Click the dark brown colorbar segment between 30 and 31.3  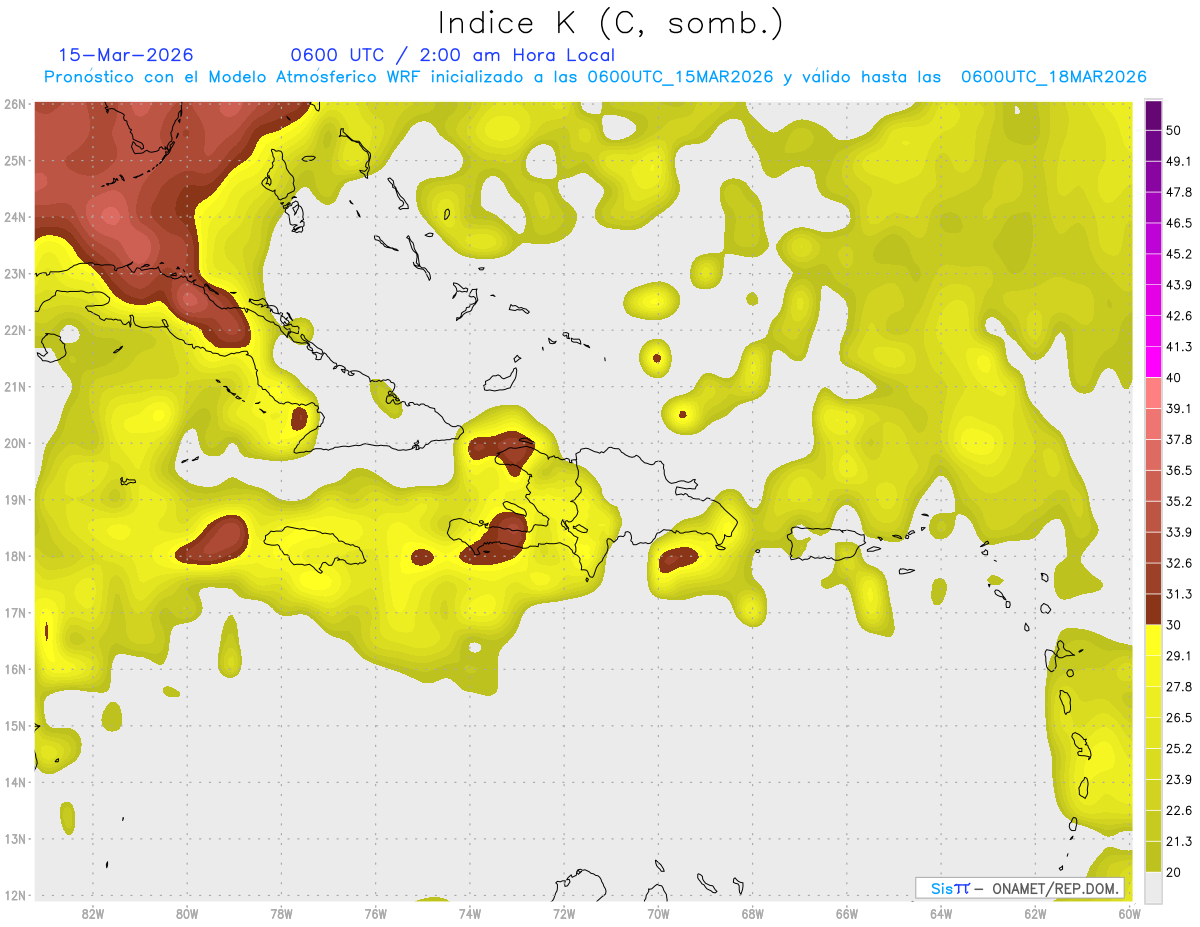1153,609
